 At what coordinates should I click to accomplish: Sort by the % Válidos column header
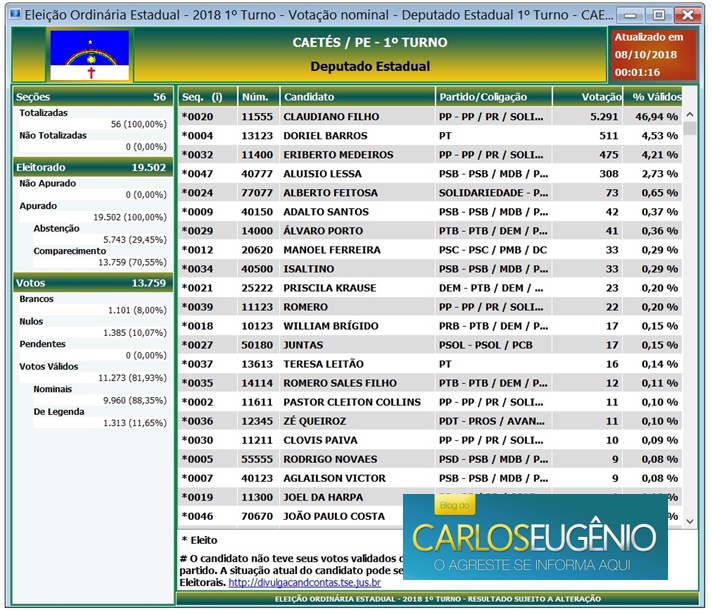(x=653, y=97)
